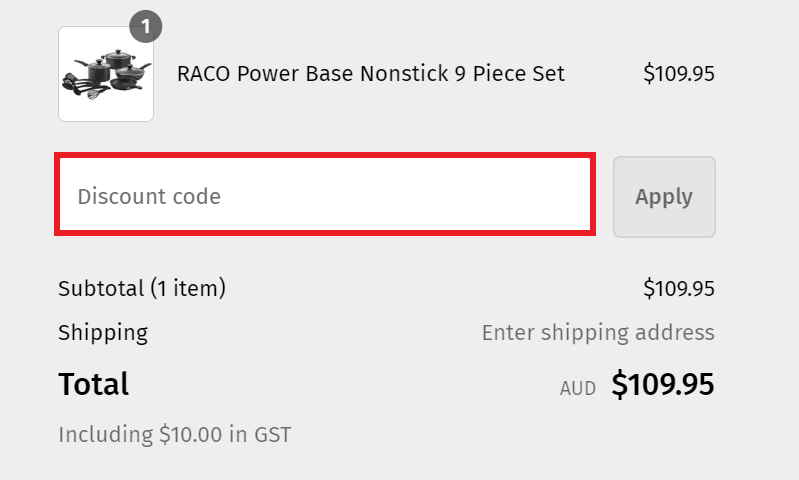Open the RACO cookware set thumbnail
Viewport: 799px width, 480px height.
(x=106, y=74)
